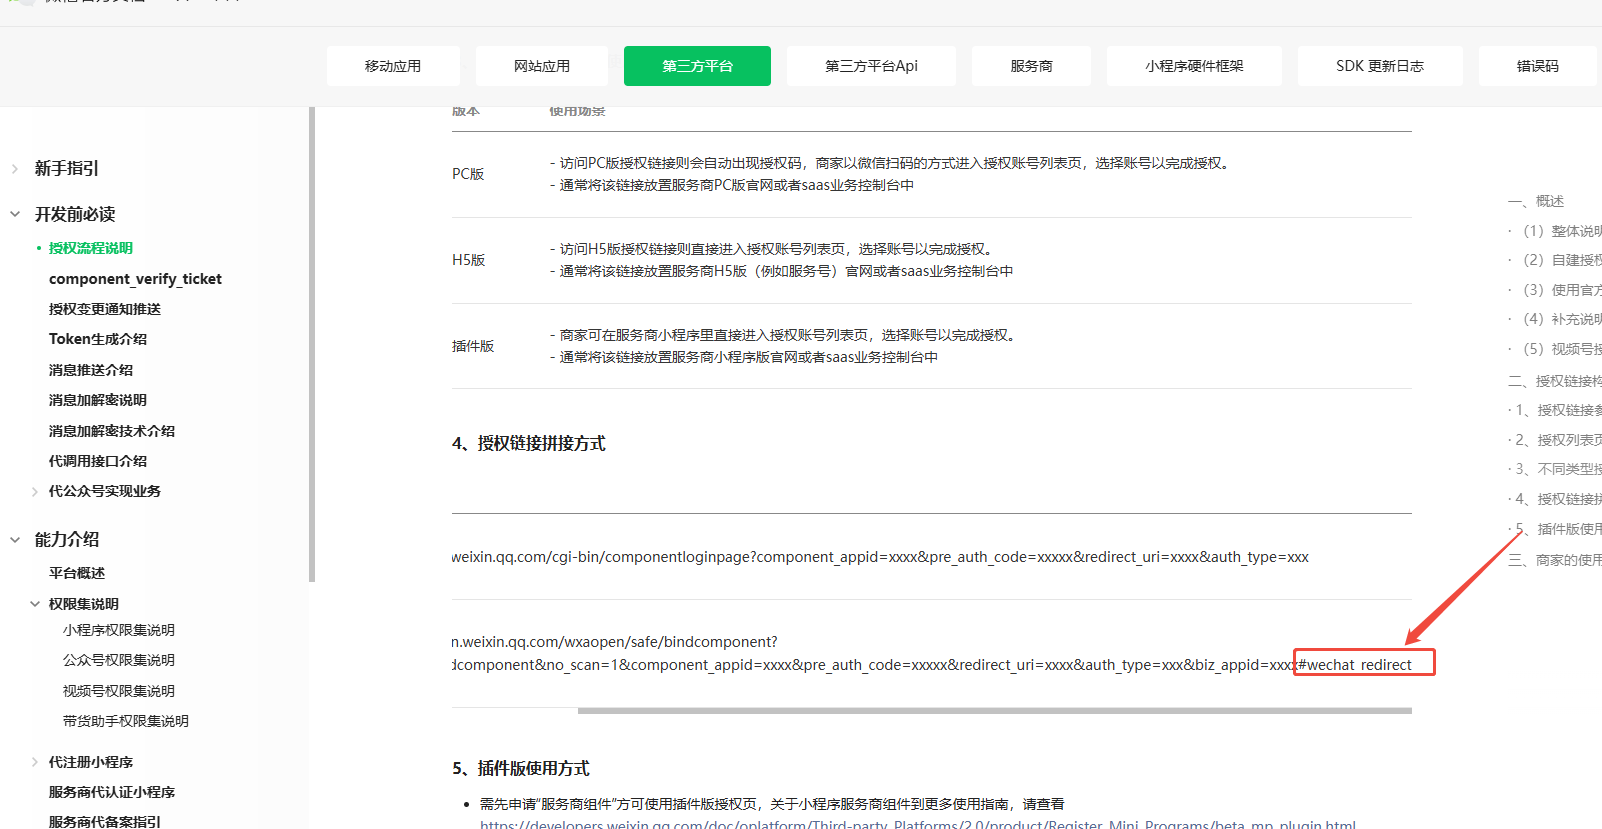Viewport: 1602px width, 829px height.
Task: Click the H5版 table cell
Action: coord(469,260)
